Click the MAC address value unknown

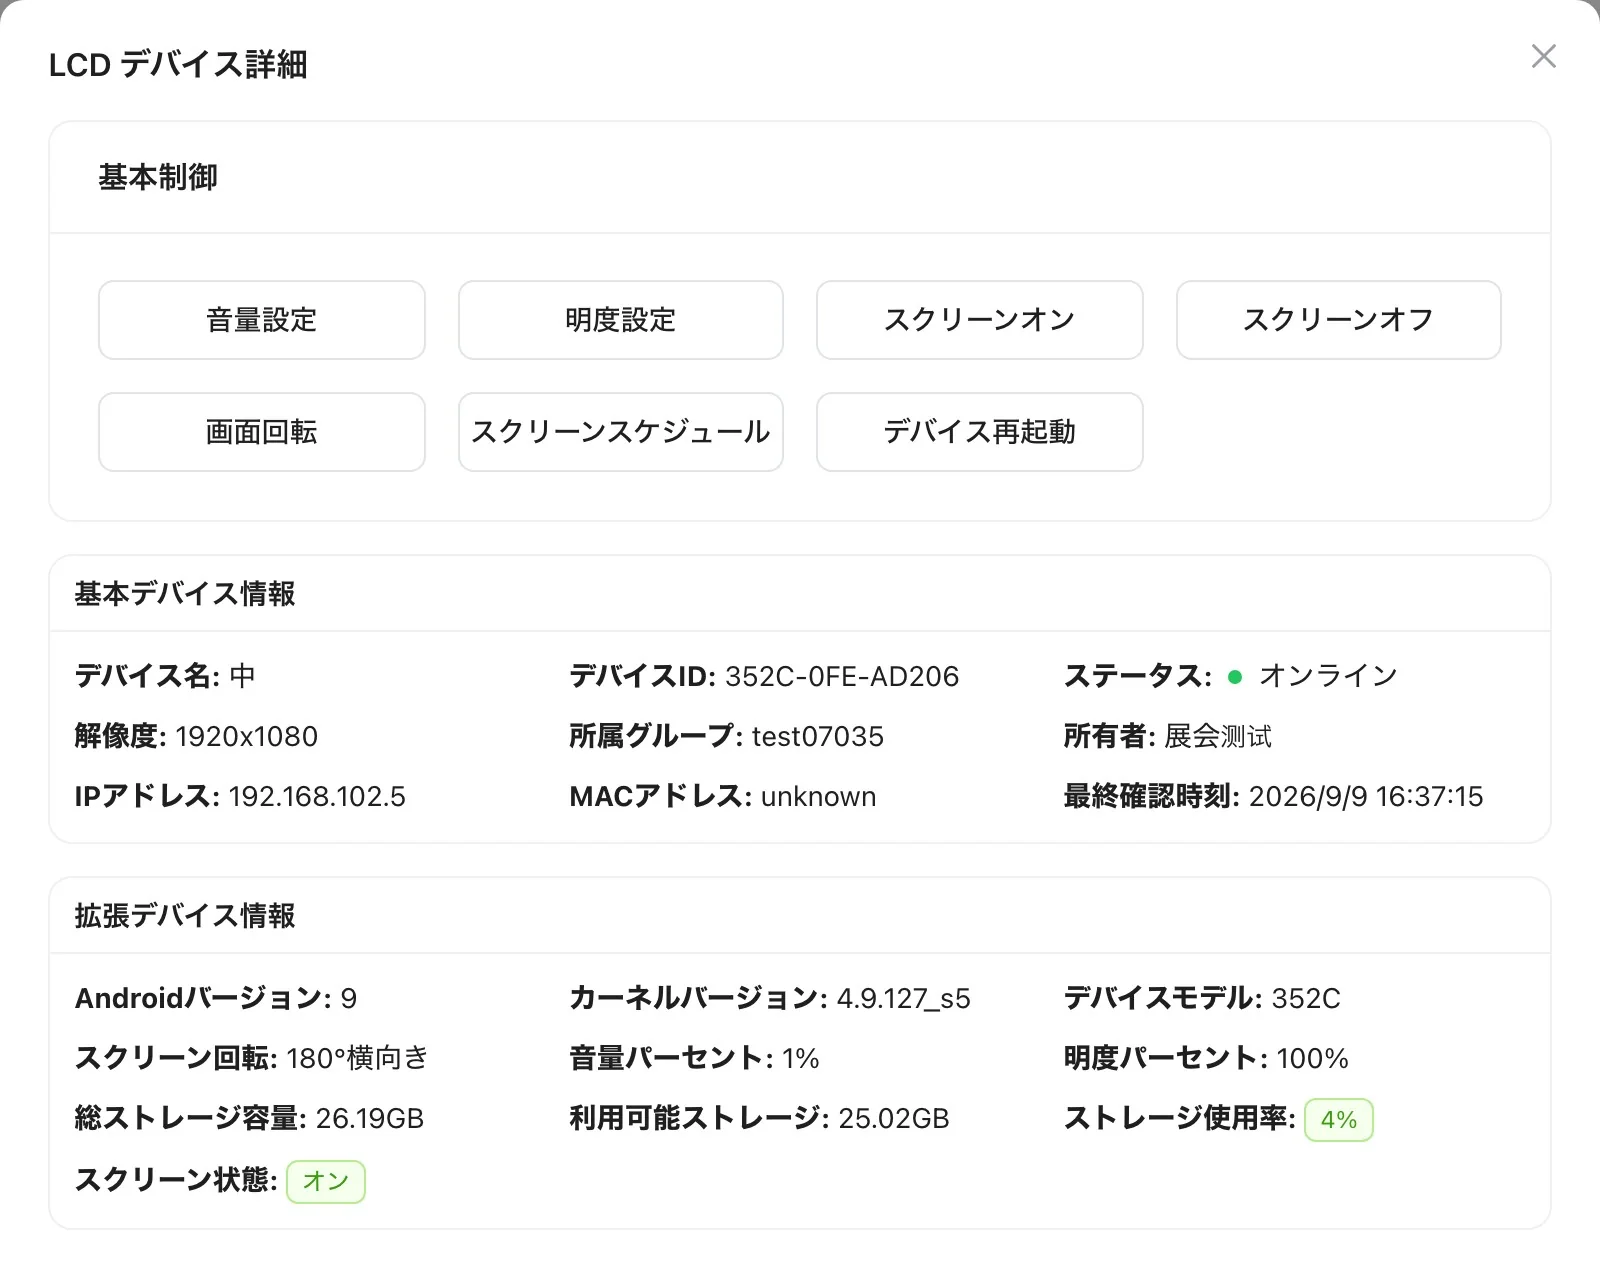pyautogui.click(x=819, y=797)
